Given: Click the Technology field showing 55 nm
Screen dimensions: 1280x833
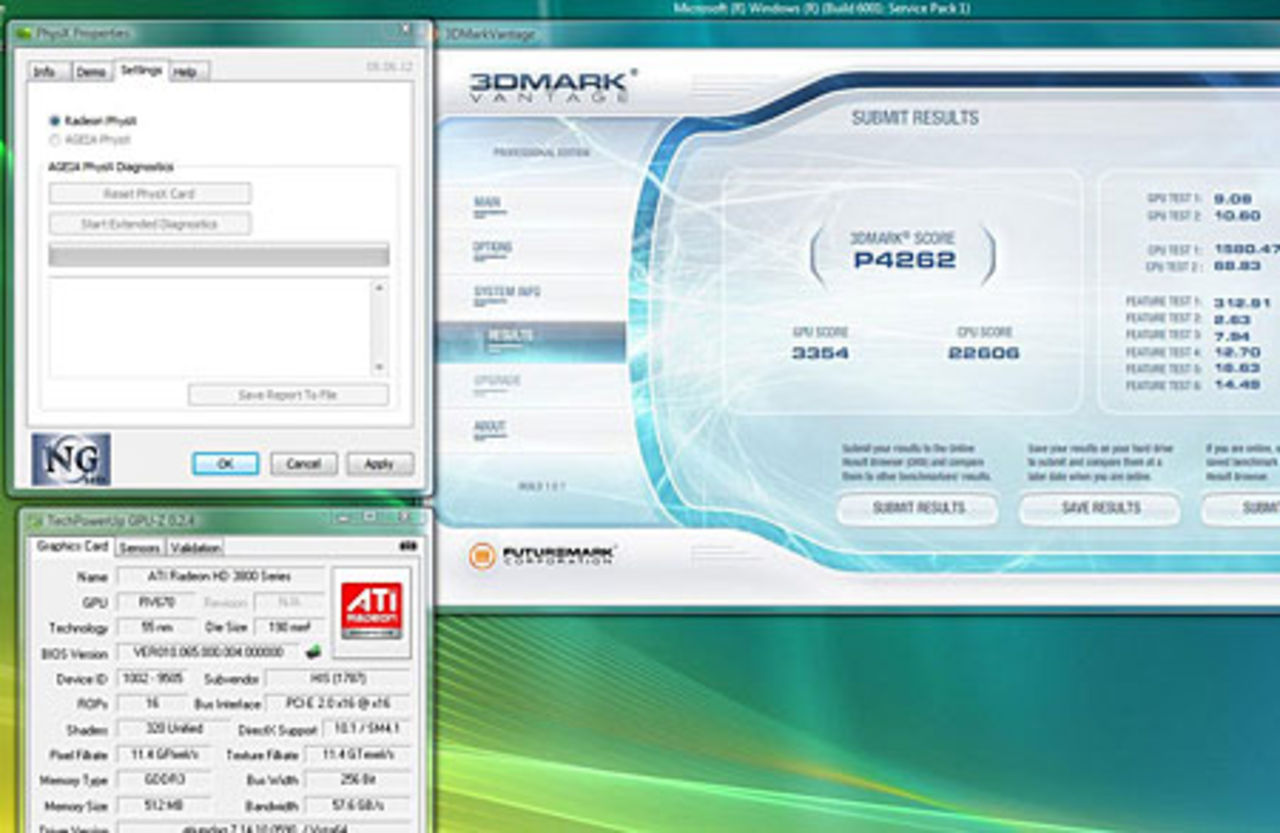Looking at the screenshot, I should [x=156, y=628].
